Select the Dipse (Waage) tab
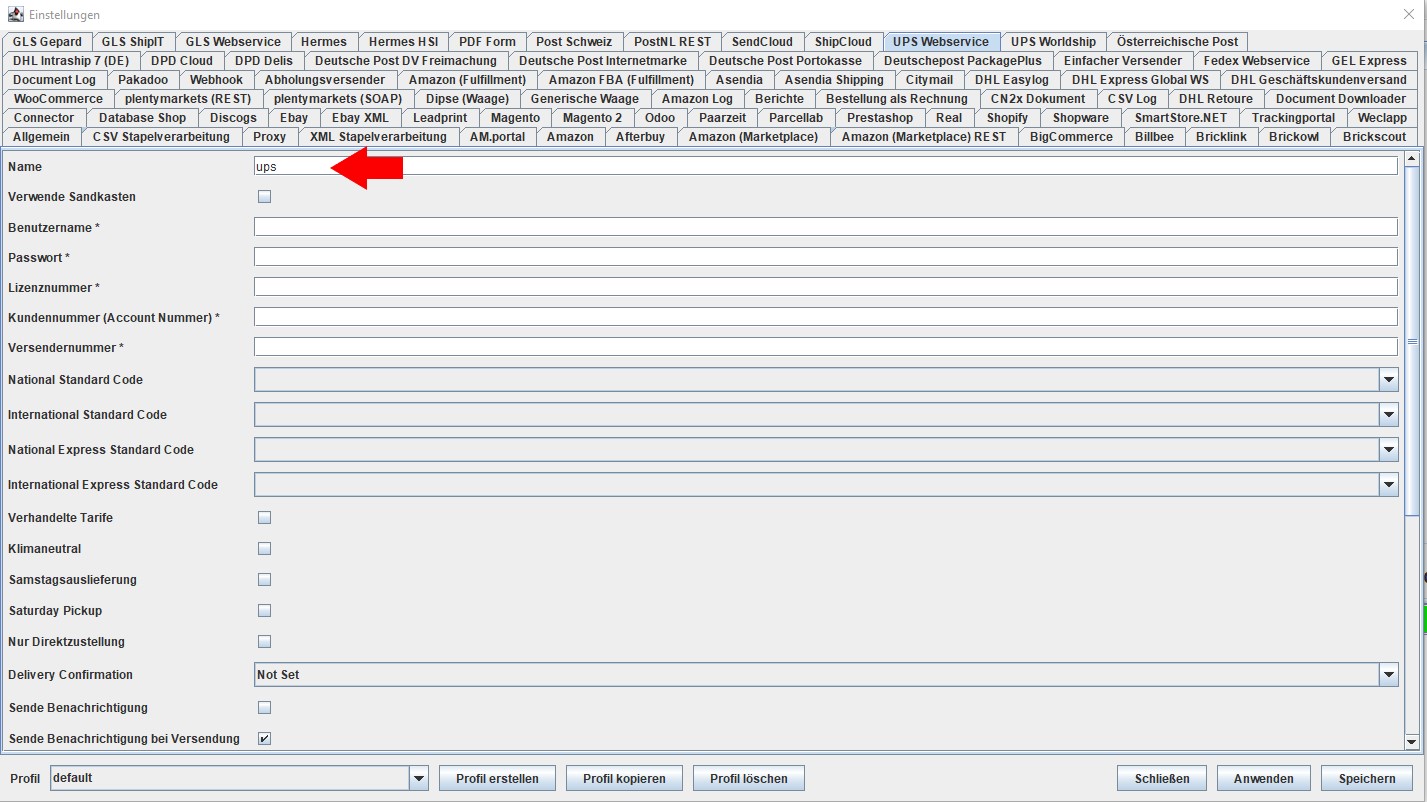The width and height of the screenshot is (1427, 802). click(x=467, y=99)
